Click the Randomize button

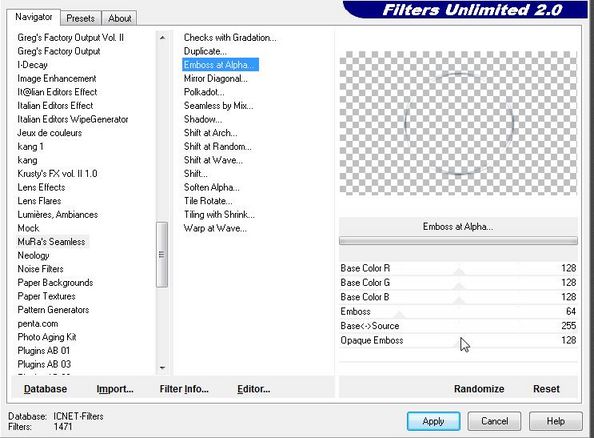[x=479, y=389]
